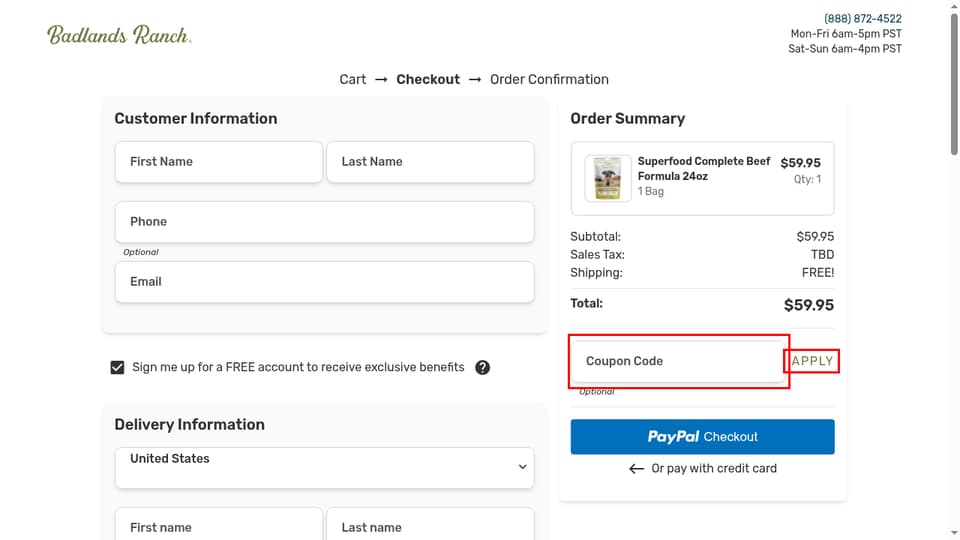Focus the customer First Name field
This screenshot has height=540, width=960.
(x=219, y=162)
